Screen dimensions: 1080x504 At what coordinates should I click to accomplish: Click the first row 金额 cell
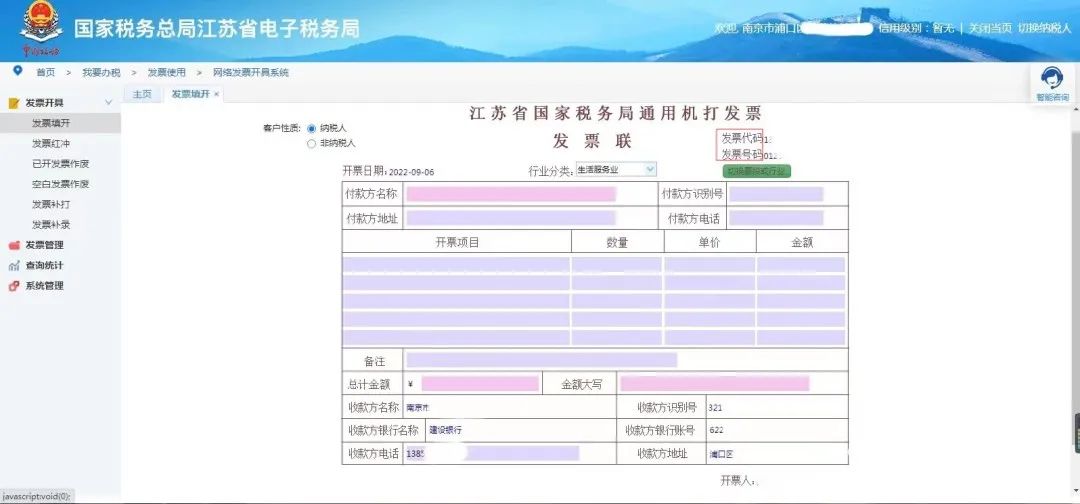801,265
